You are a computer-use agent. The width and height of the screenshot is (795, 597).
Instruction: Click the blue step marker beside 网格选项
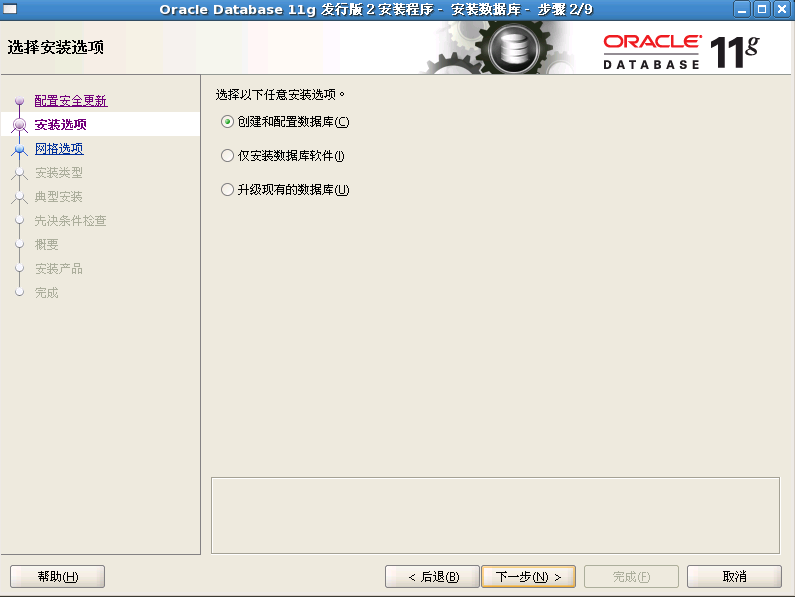pos(19,149)
